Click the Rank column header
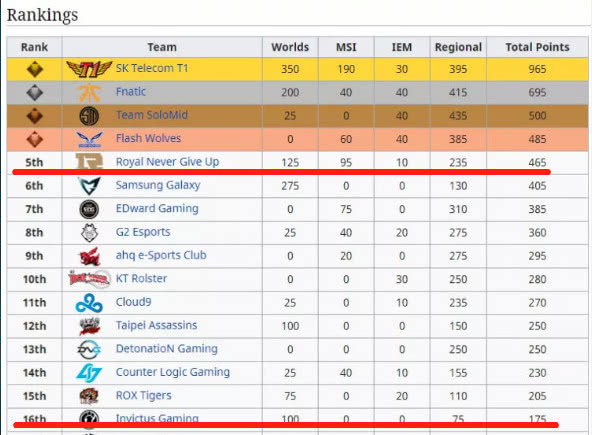Viewport: 592px width, 435px height. point(34,47)
